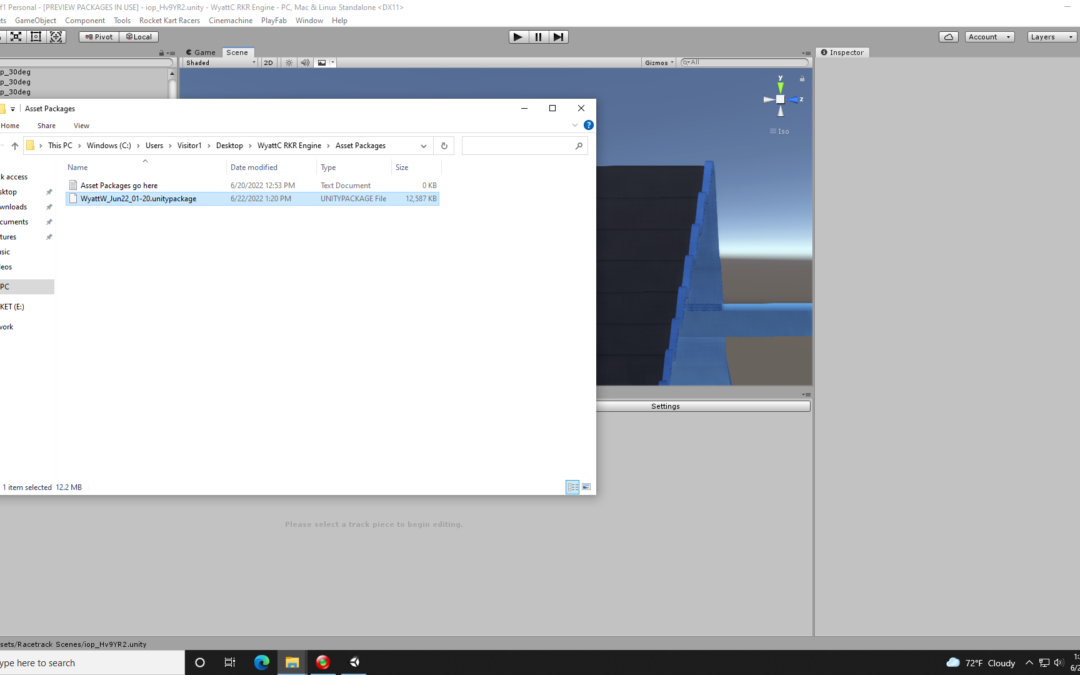
Task: Toggle scene effects image icon
Action: click(322, 63)
